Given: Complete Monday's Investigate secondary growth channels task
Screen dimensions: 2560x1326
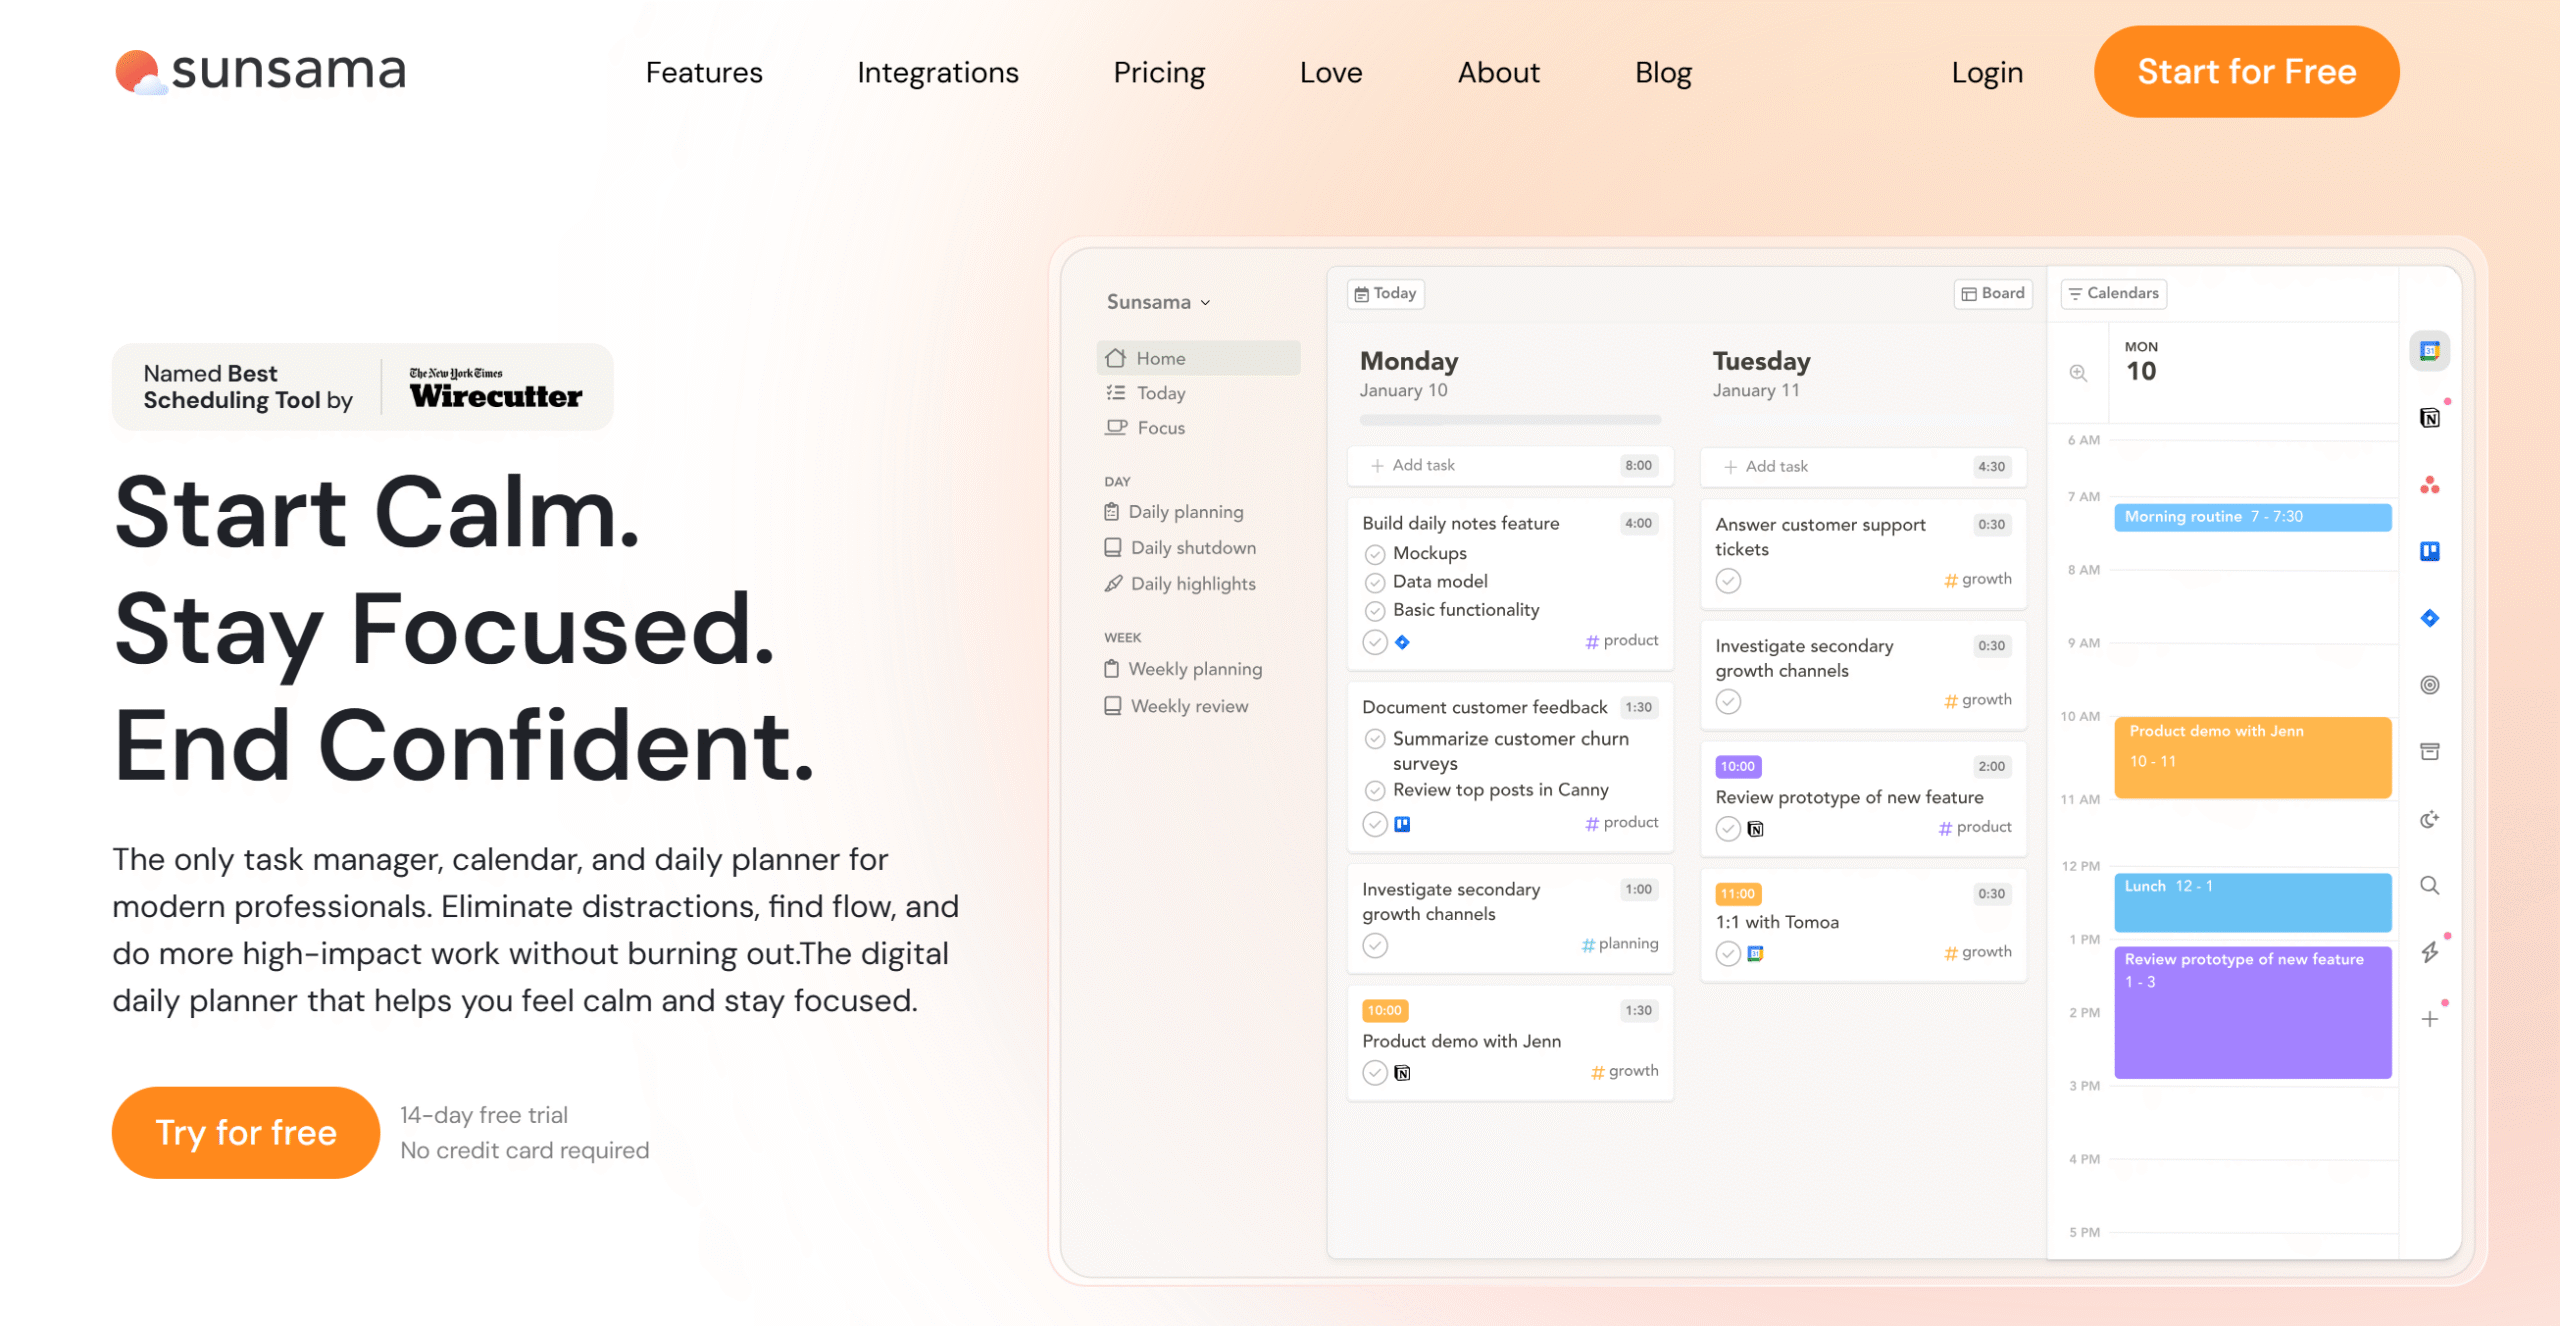Looking at the screenshot, I should tap(1375, 946).
